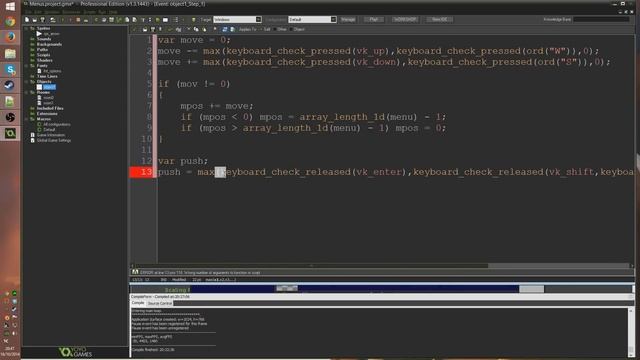Select the Backgrounds folder in resource tree
Screen dimensions: 640x360
[x=49, y=44]
